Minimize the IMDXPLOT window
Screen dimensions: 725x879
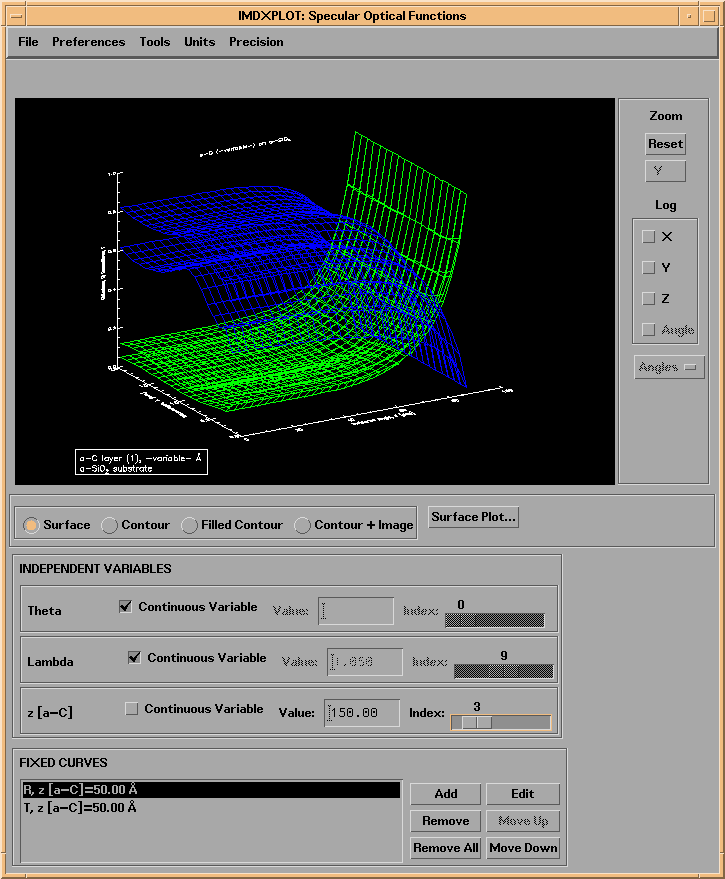click(x=689, y=16)
